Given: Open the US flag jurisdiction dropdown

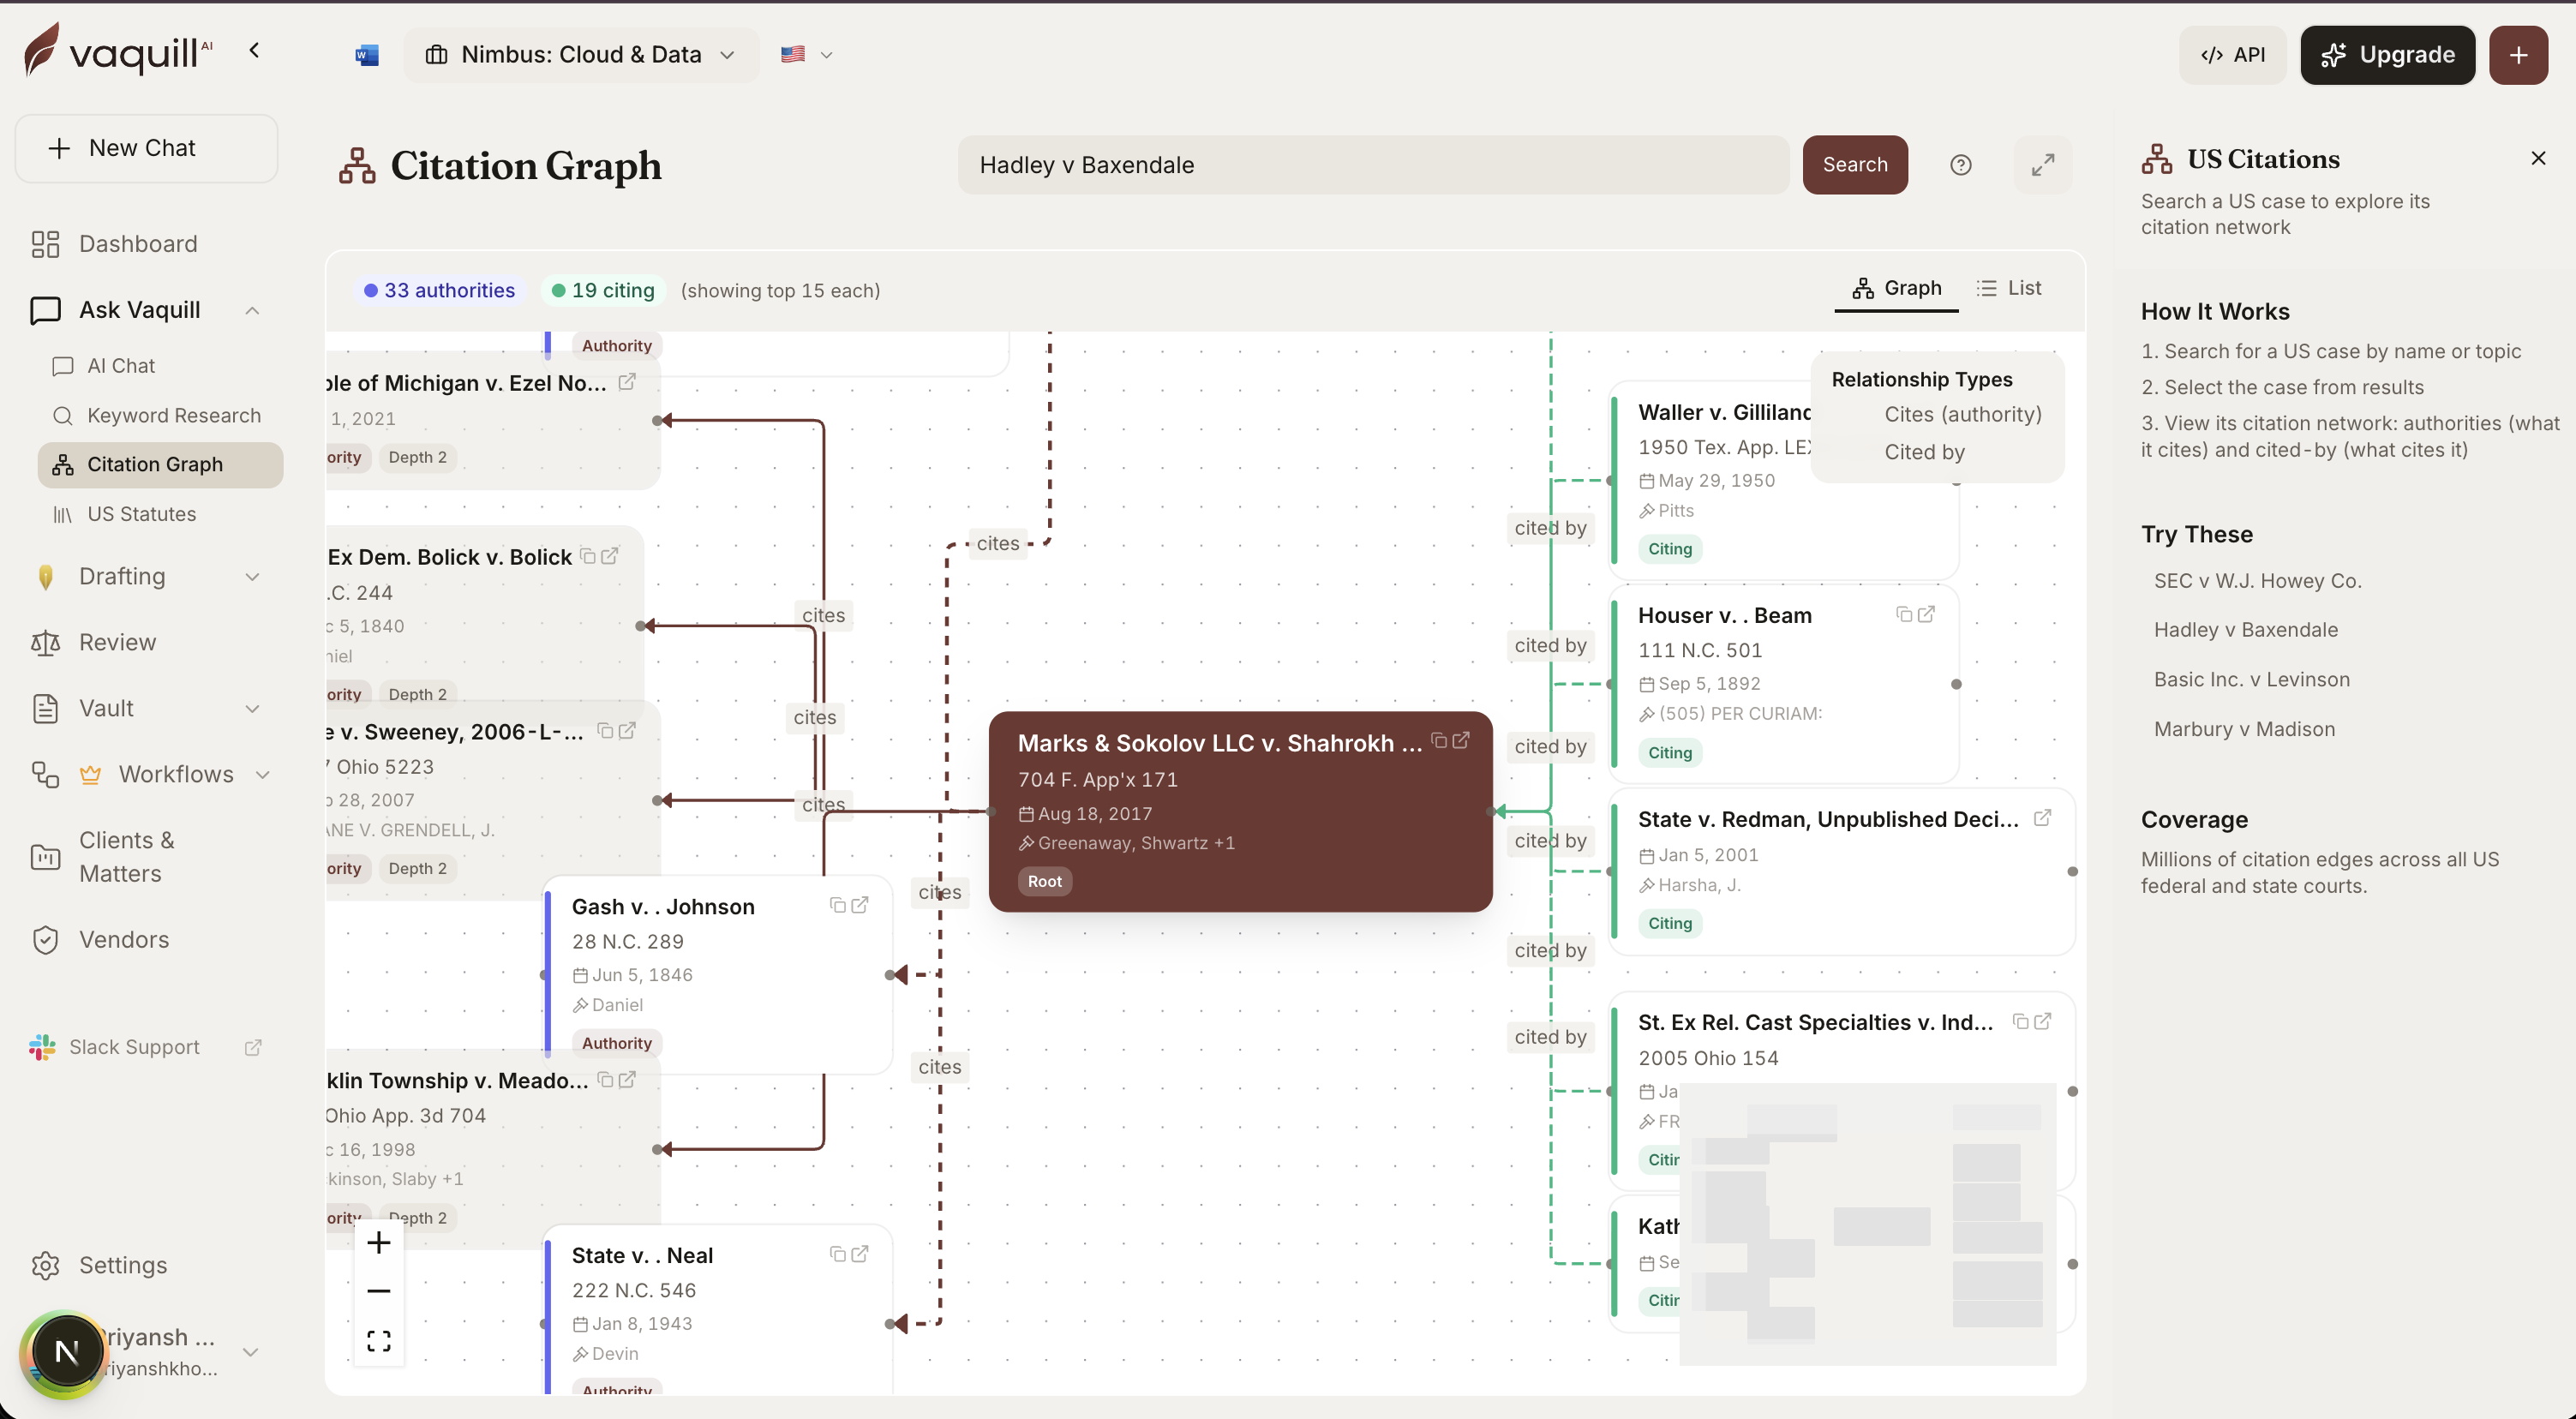Looking at the screenshot, I should [x=806, y=55].
